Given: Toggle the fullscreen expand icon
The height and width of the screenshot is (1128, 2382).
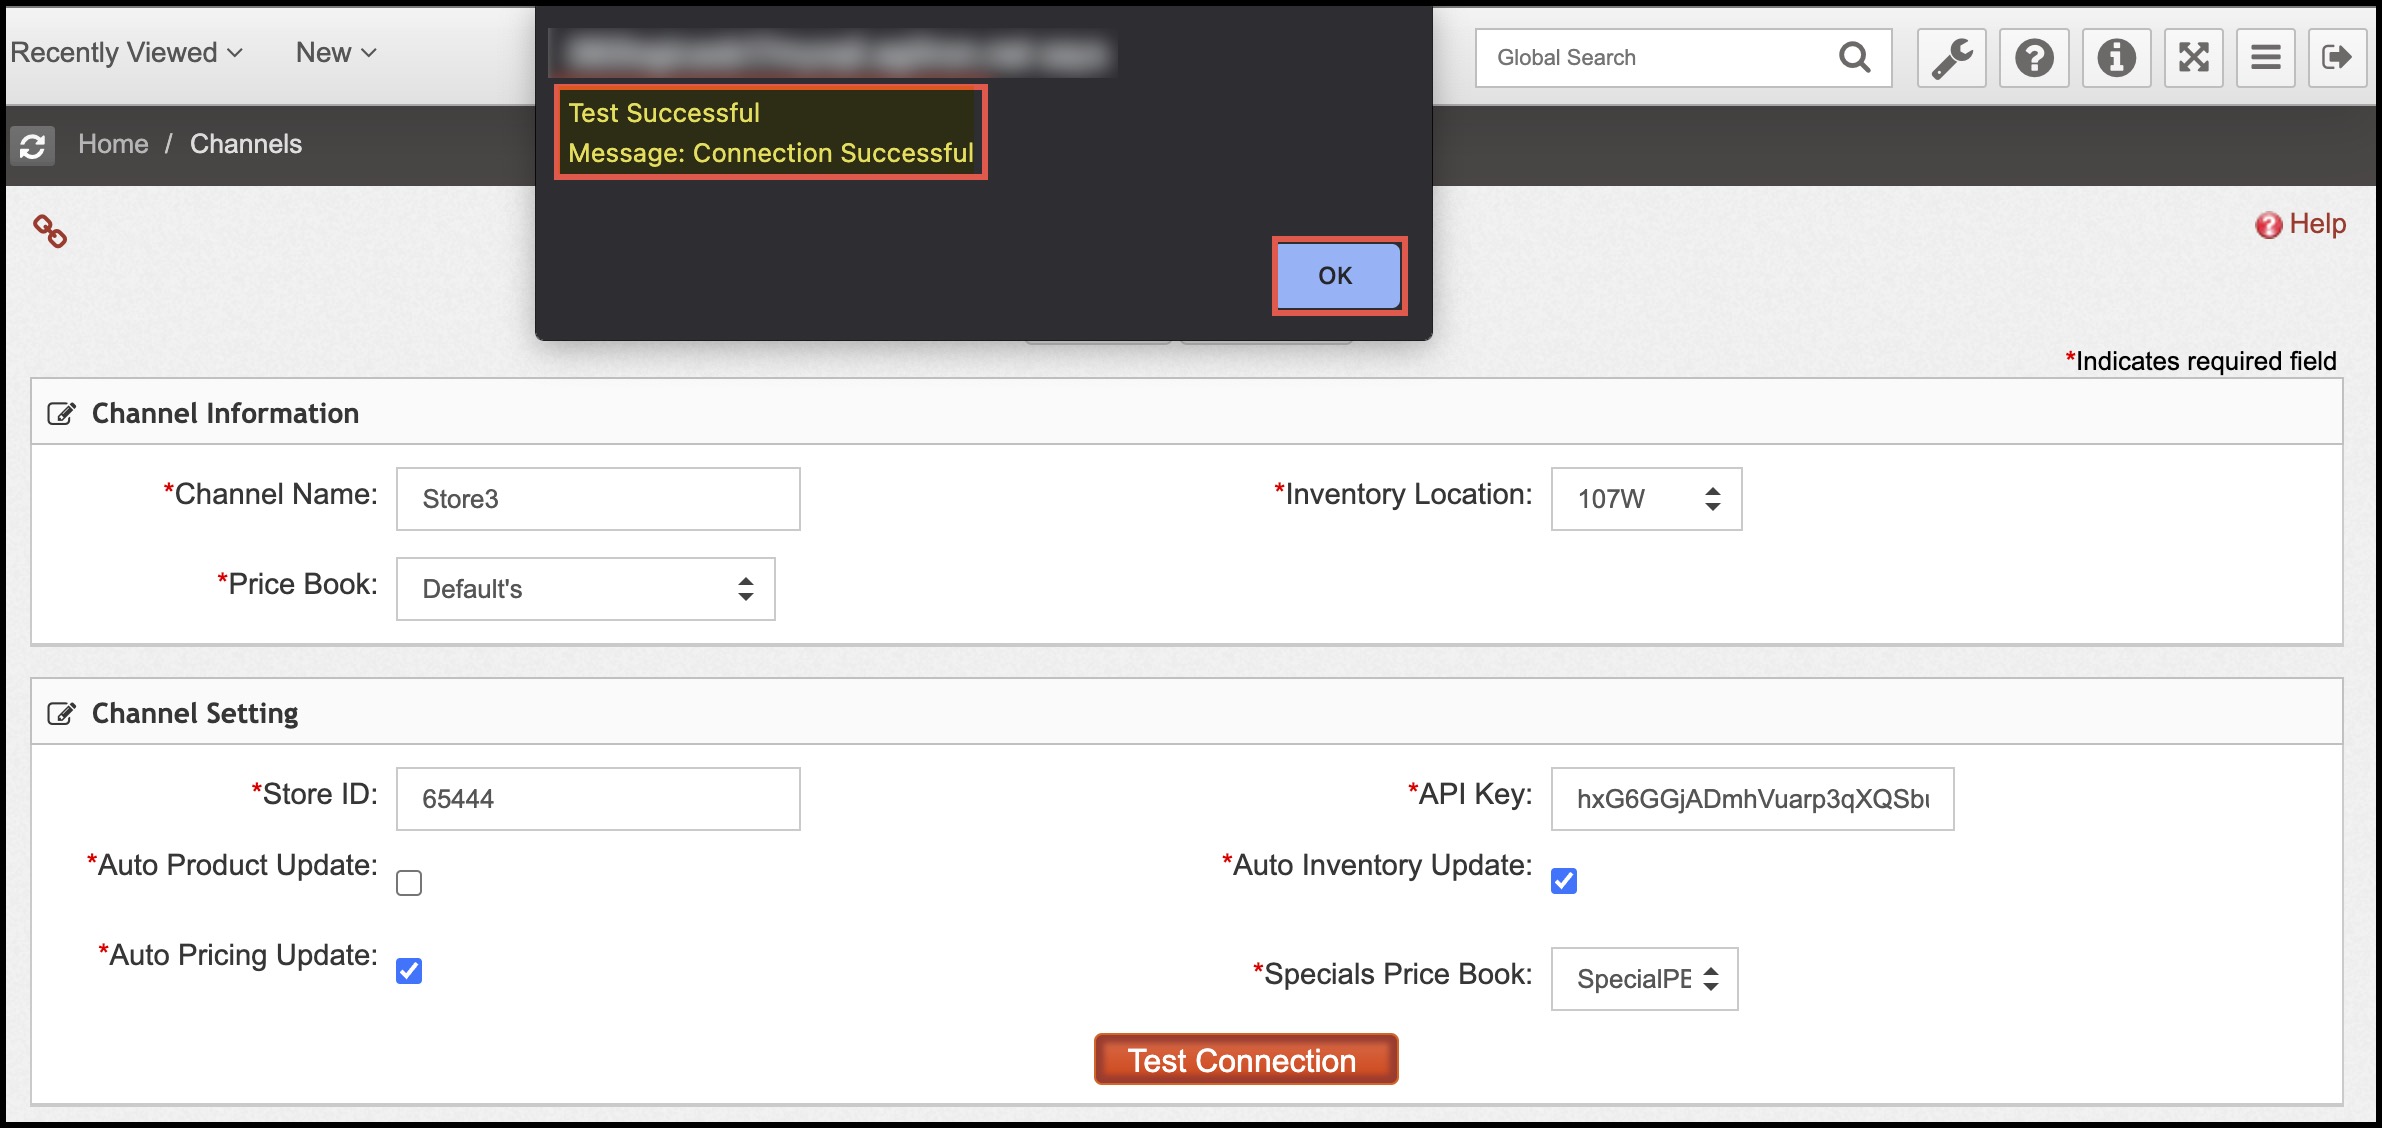Looking at the screenshot, I should (2194, 58).
